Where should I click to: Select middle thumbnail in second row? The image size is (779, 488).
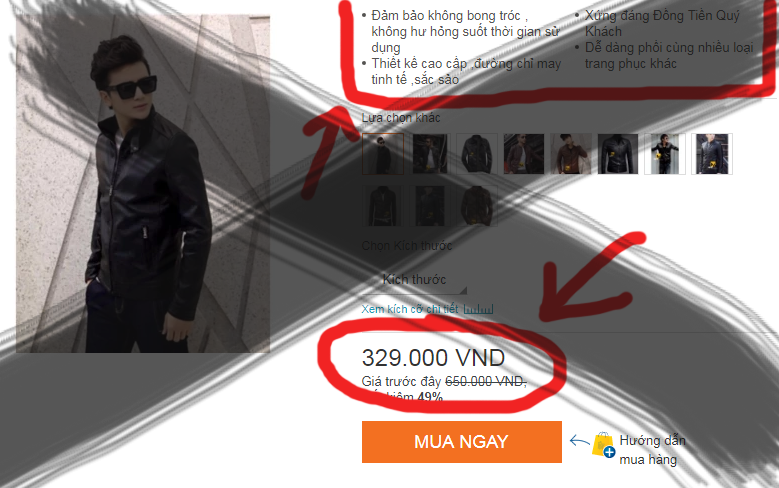(430, 206)
